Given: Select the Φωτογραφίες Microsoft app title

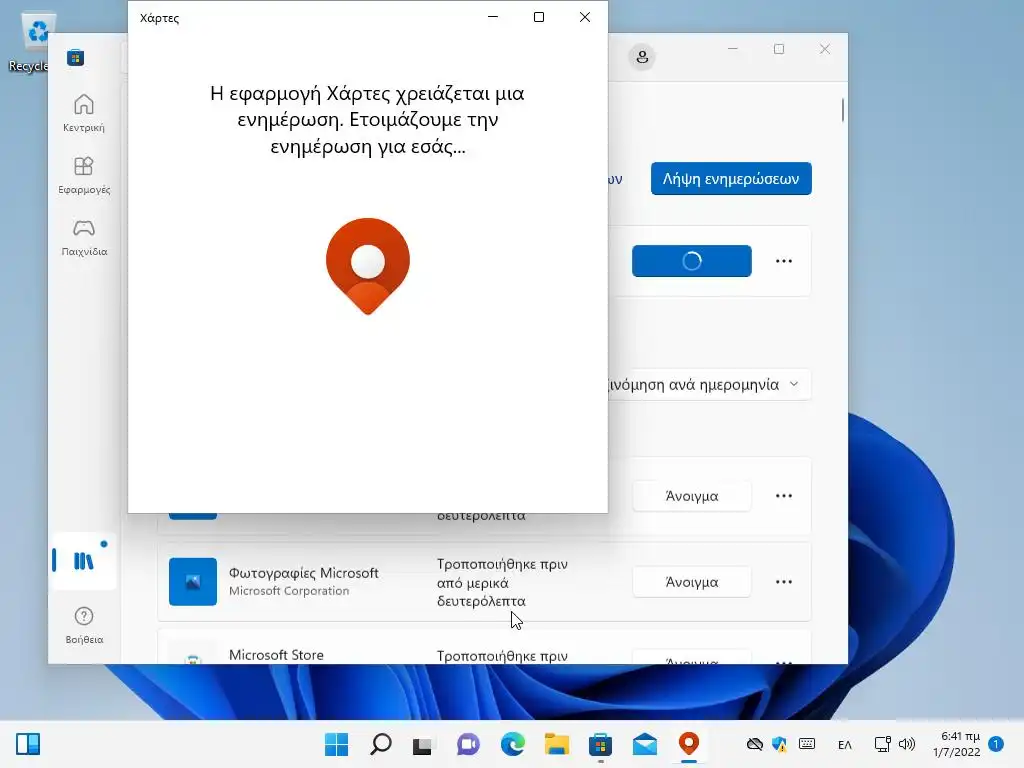Looking at the screenshot, I should pos(304,573).
